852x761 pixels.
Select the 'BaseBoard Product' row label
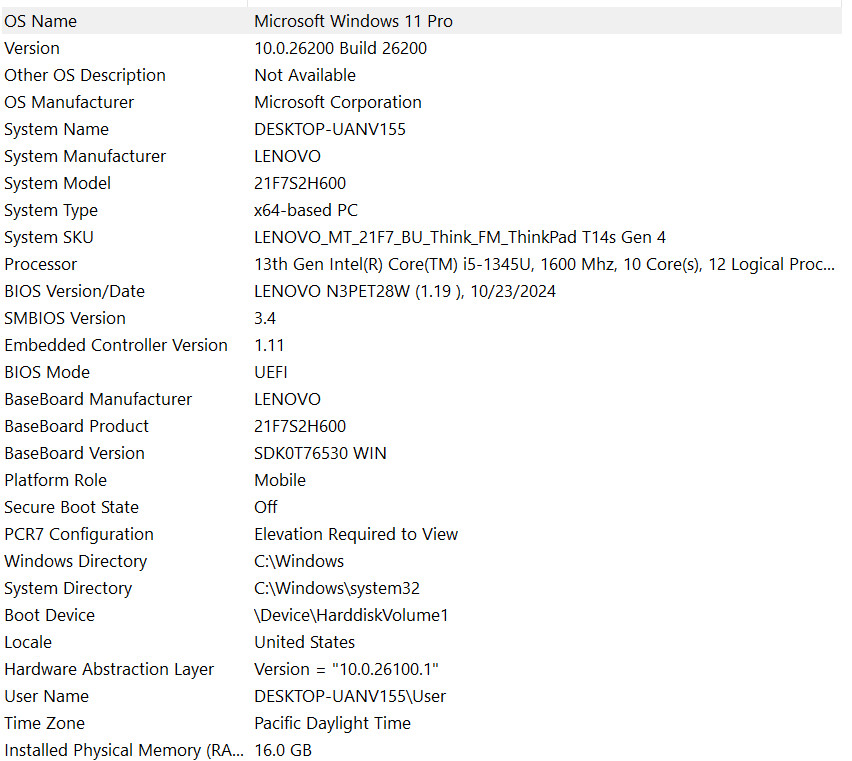pos(76,426)
